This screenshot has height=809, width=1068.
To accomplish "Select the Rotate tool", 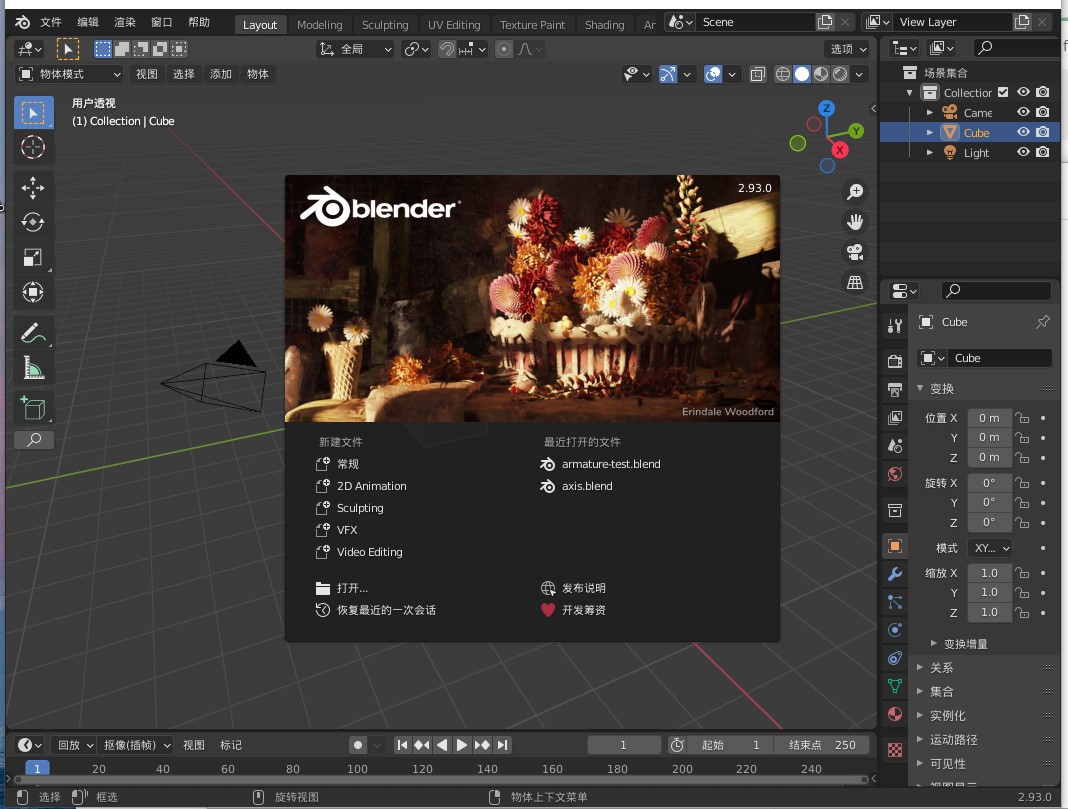I will 33,223.
